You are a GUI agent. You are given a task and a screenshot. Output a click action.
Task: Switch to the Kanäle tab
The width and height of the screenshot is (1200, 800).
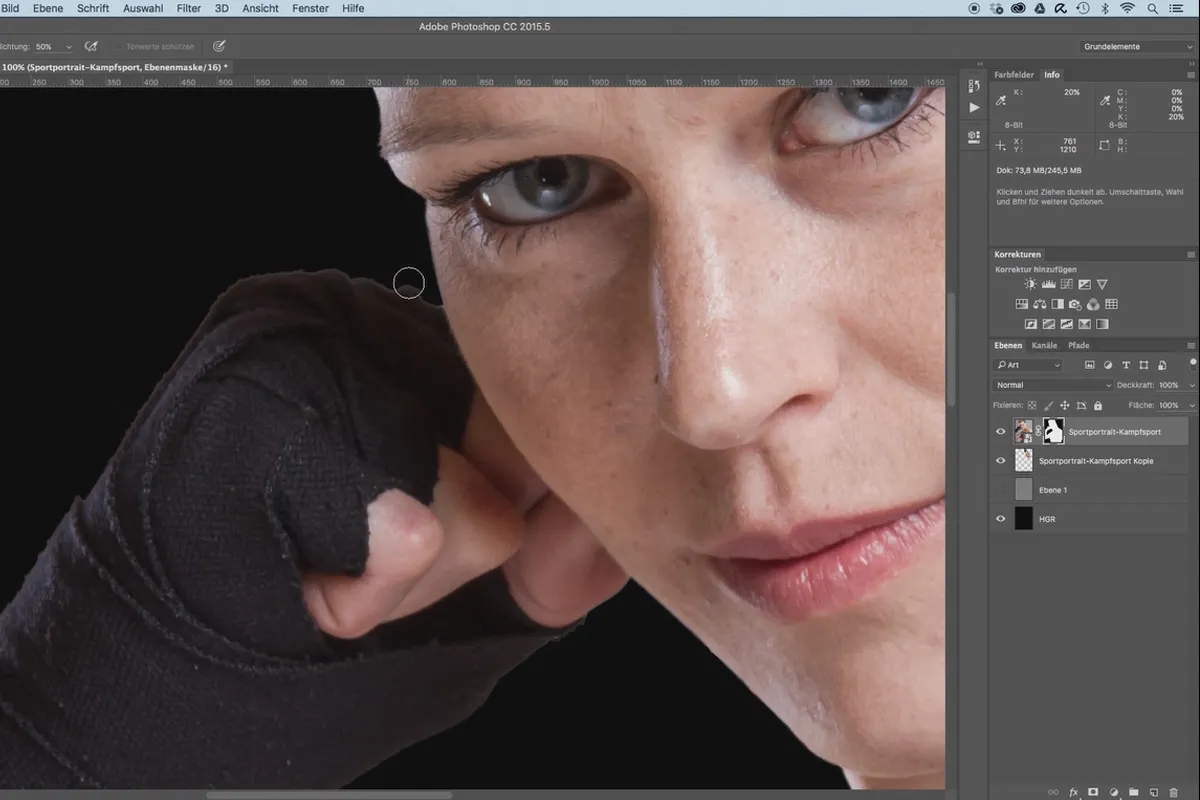[x=1044, y=346]
